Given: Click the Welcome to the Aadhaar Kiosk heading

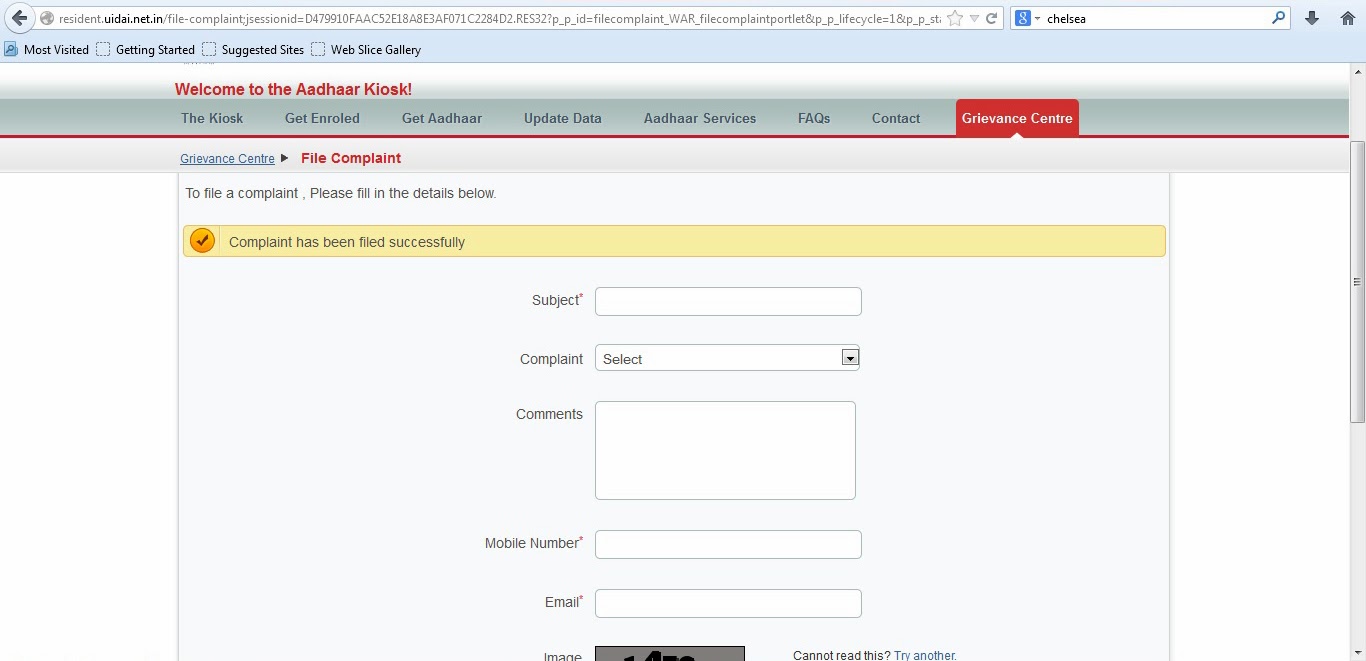Looking at the screenshot, I should [x=293, y=89].
